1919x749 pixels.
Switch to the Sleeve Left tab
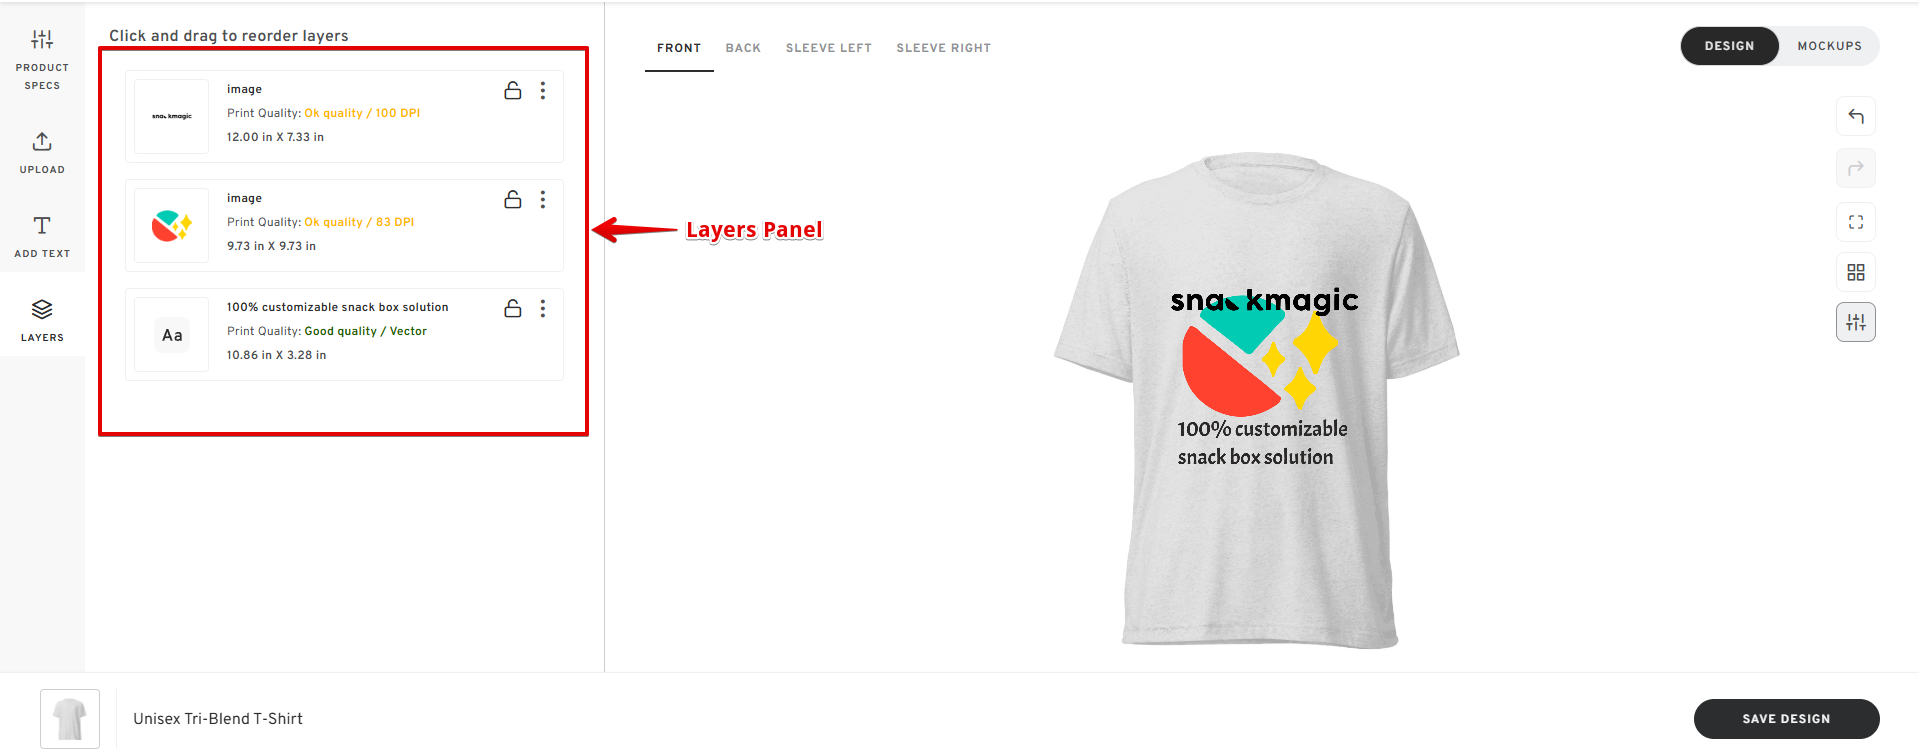829,48
